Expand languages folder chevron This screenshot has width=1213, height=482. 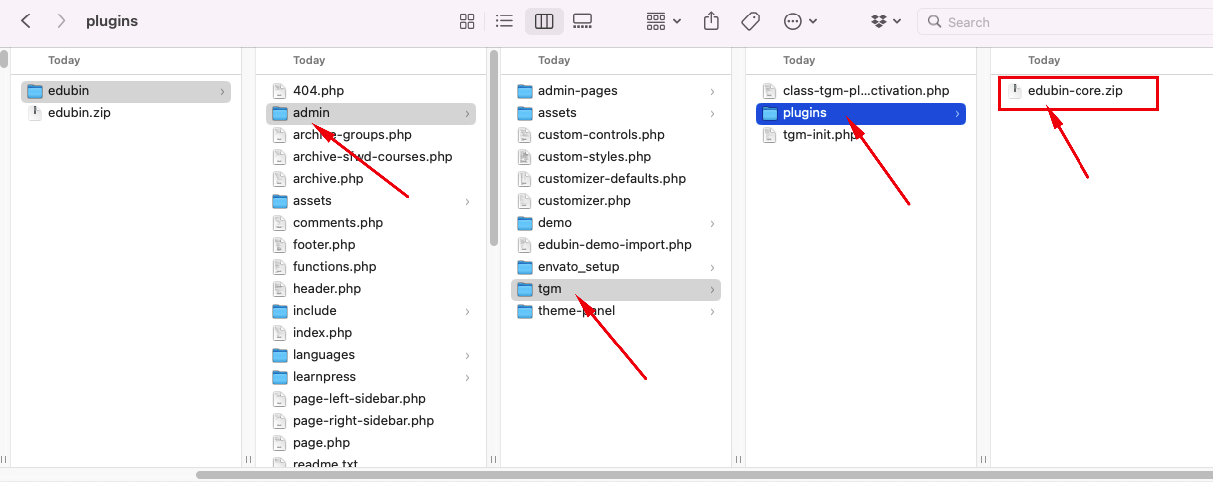point(467,355)
